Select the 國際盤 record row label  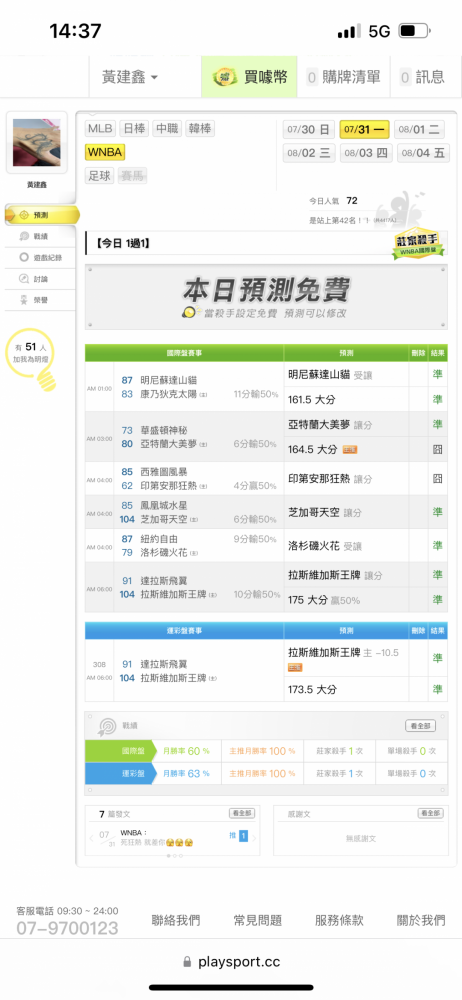[119, 751]
